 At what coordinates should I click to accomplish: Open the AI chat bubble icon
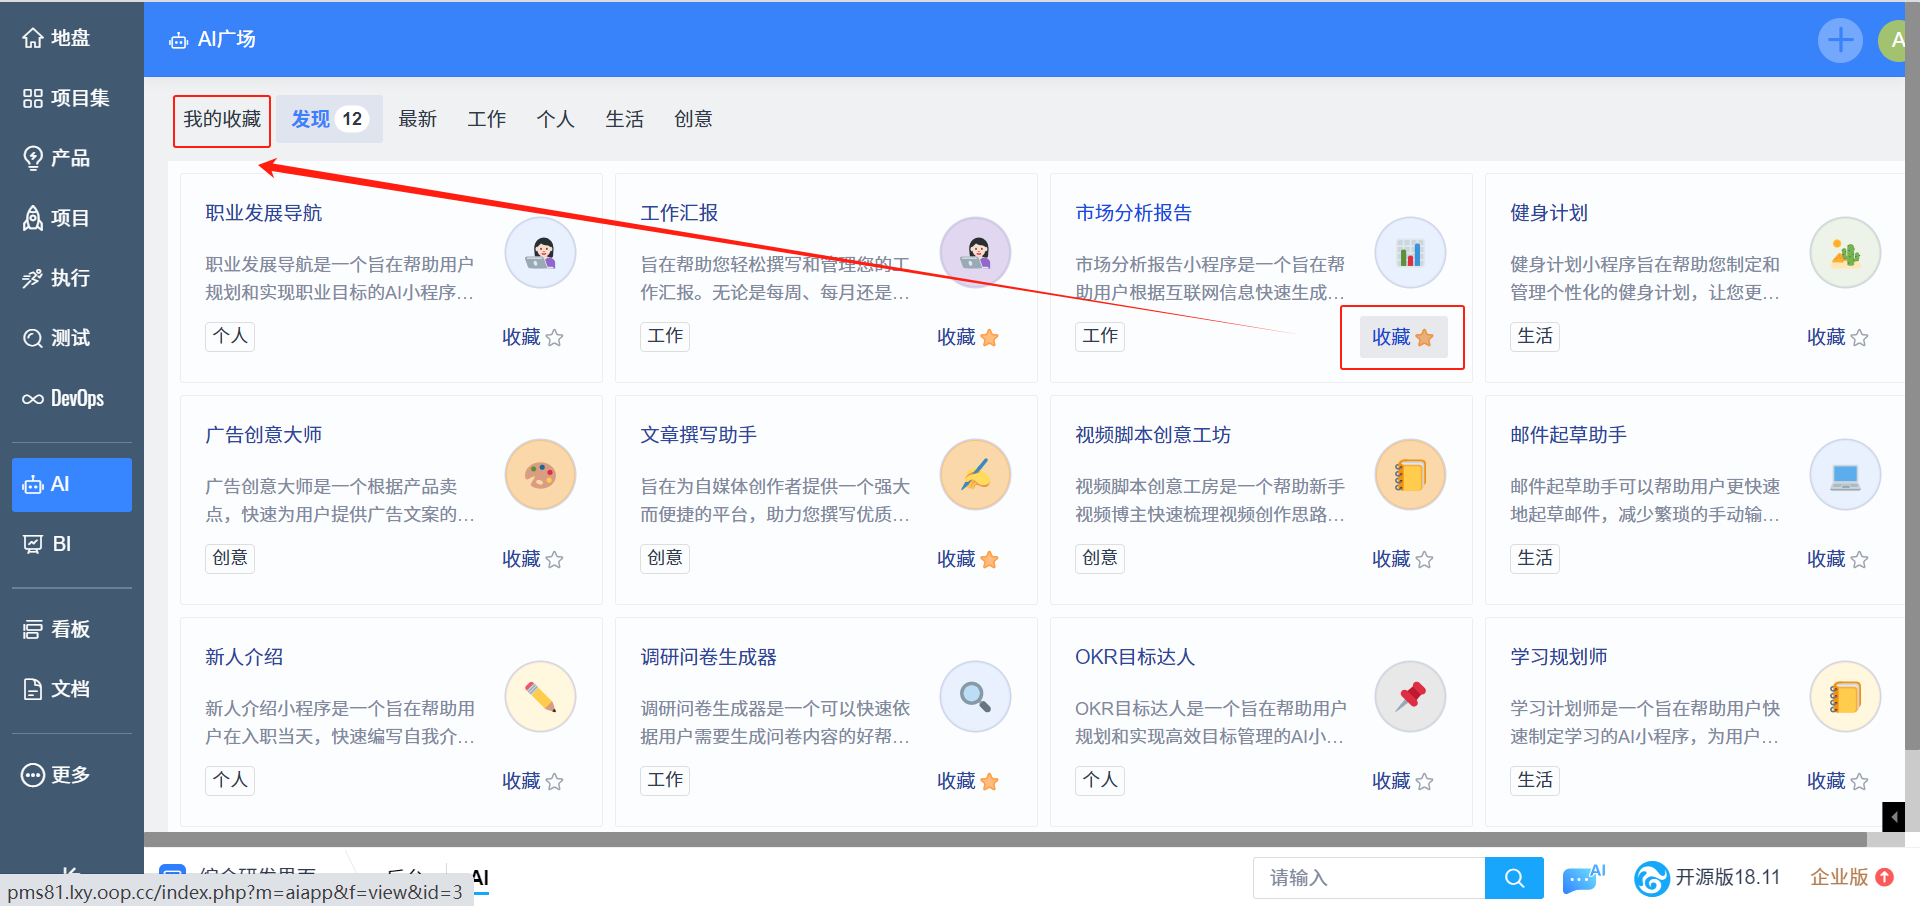(x=1582, y=878)
